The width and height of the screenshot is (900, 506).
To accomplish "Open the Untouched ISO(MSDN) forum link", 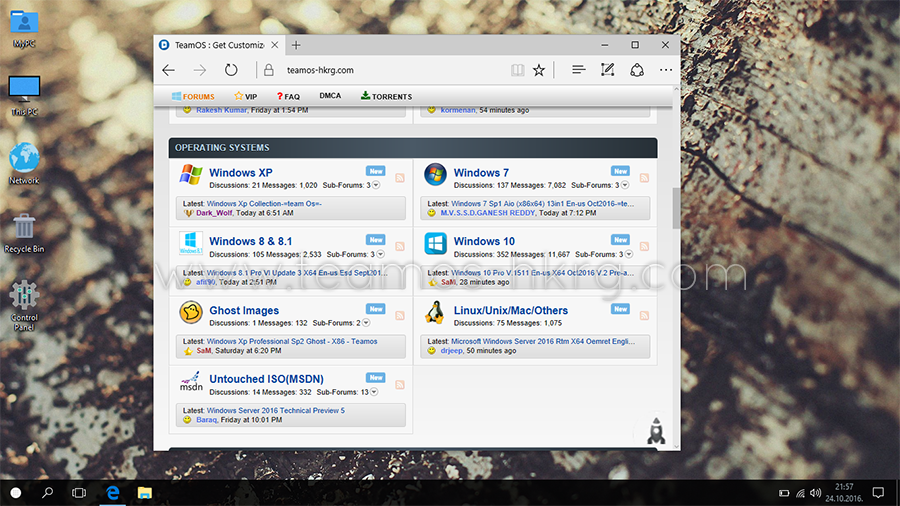I will (x=266, y=379).
